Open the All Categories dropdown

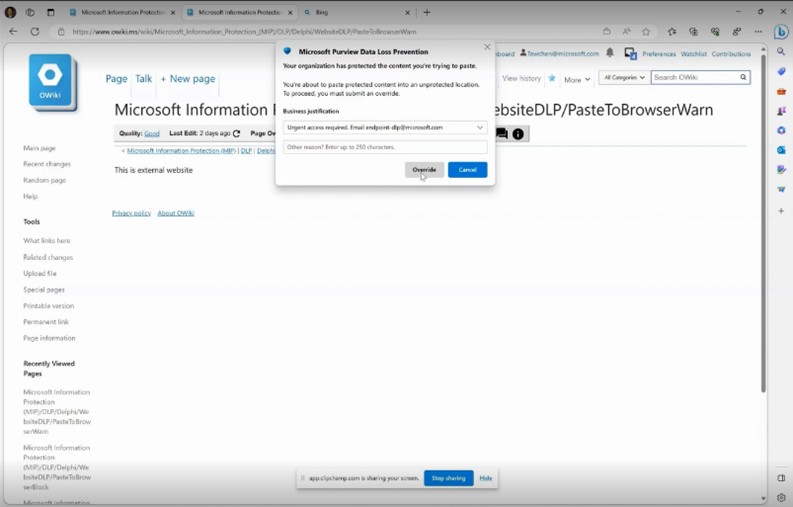625,77
